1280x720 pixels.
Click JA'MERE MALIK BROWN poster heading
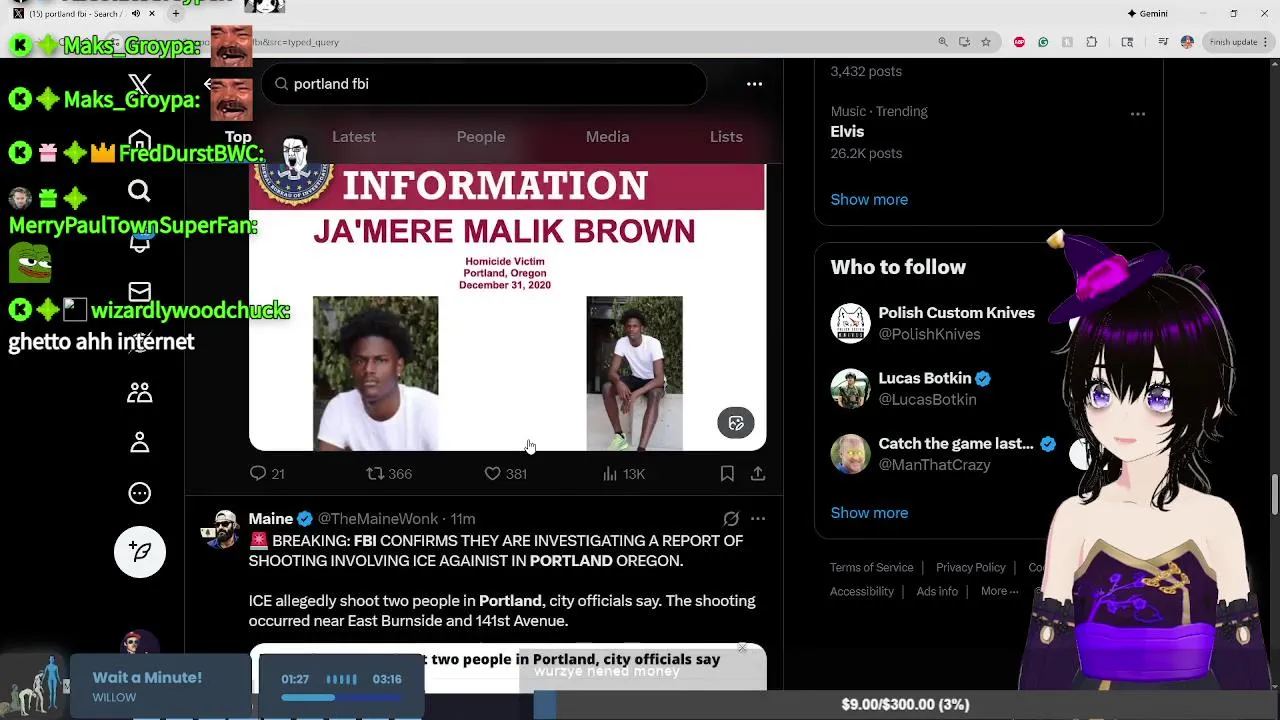(504, 232)
